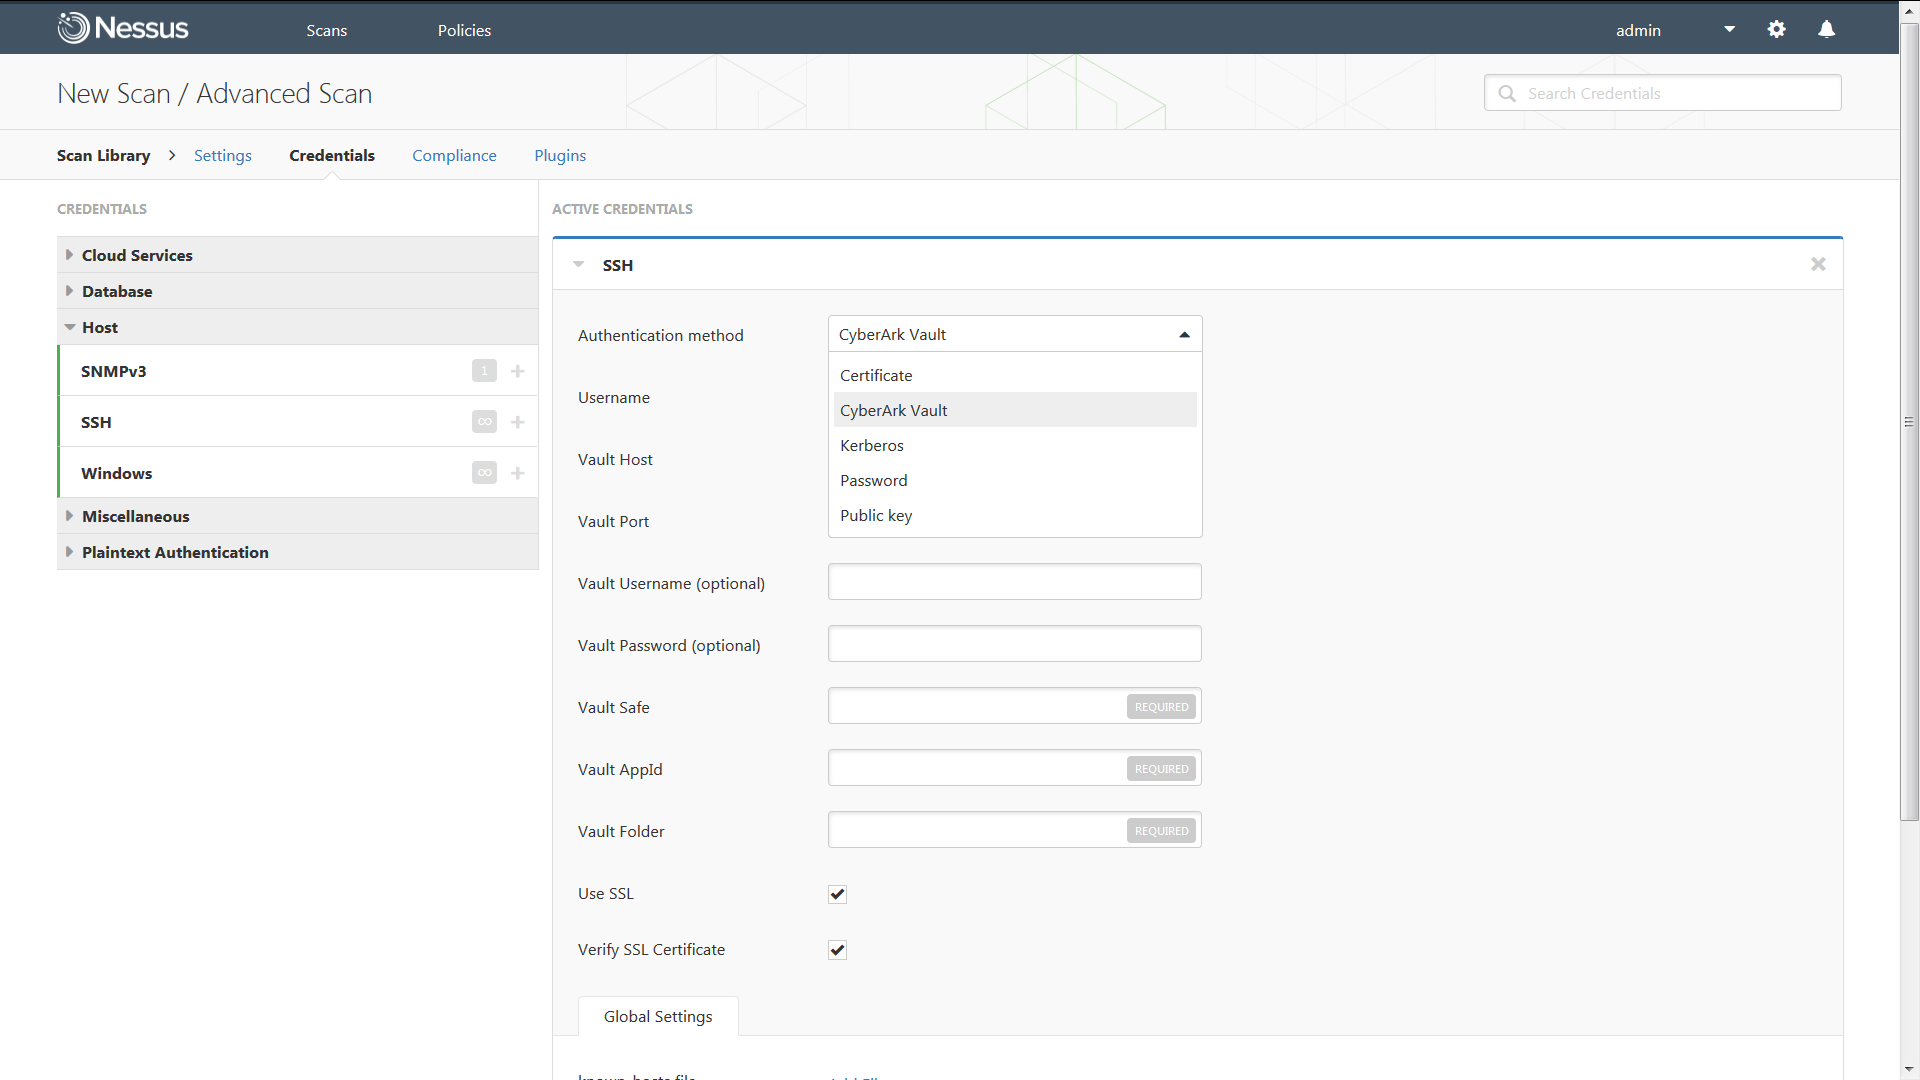Open the Global Settings tab
The image size is (1920, 1080).
[658, 1016]
